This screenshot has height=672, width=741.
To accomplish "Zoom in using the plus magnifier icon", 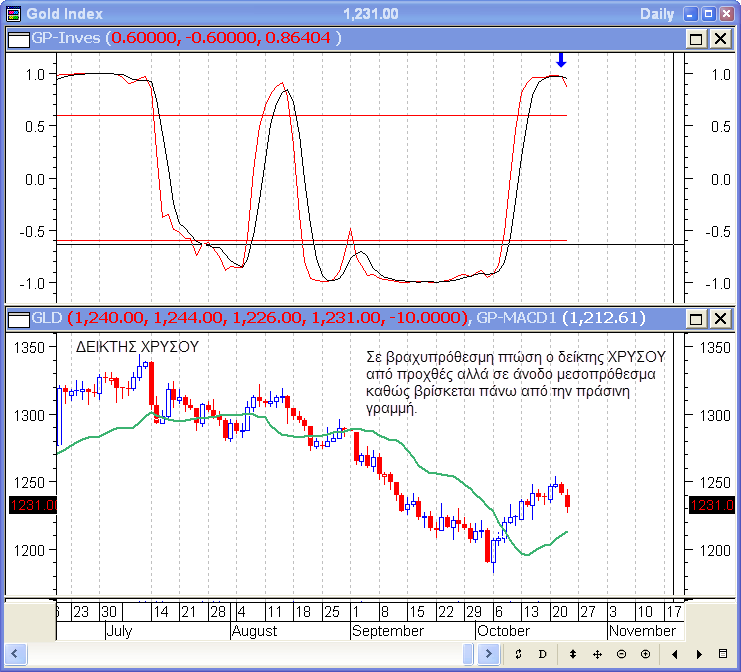I will click(645, 654).
